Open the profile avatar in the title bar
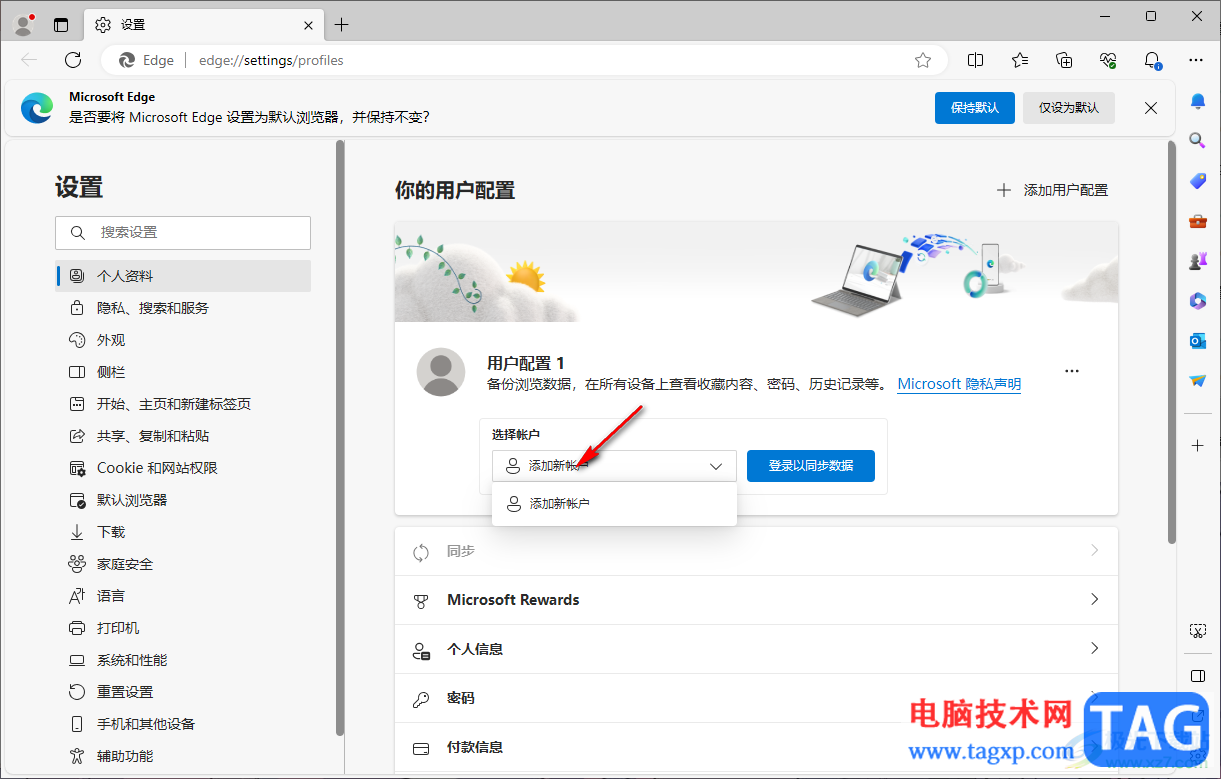1221x779 pixels. point(25,24)
